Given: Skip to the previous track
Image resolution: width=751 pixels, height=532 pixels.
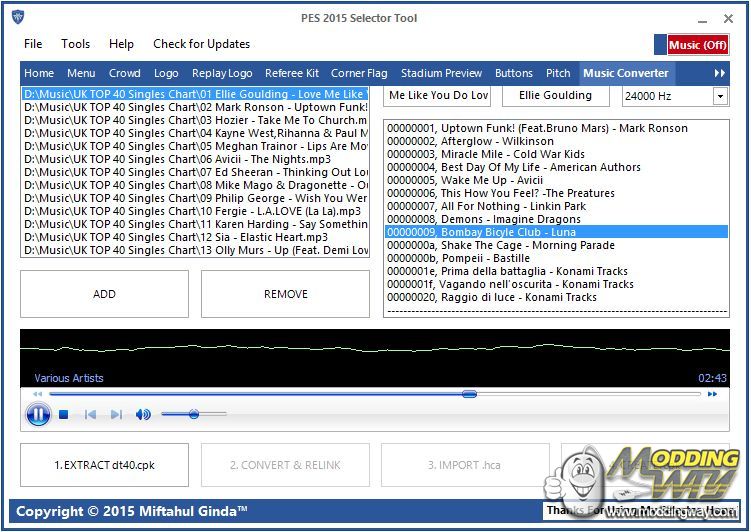Looking at the screenshot, I should pos(90,414).
